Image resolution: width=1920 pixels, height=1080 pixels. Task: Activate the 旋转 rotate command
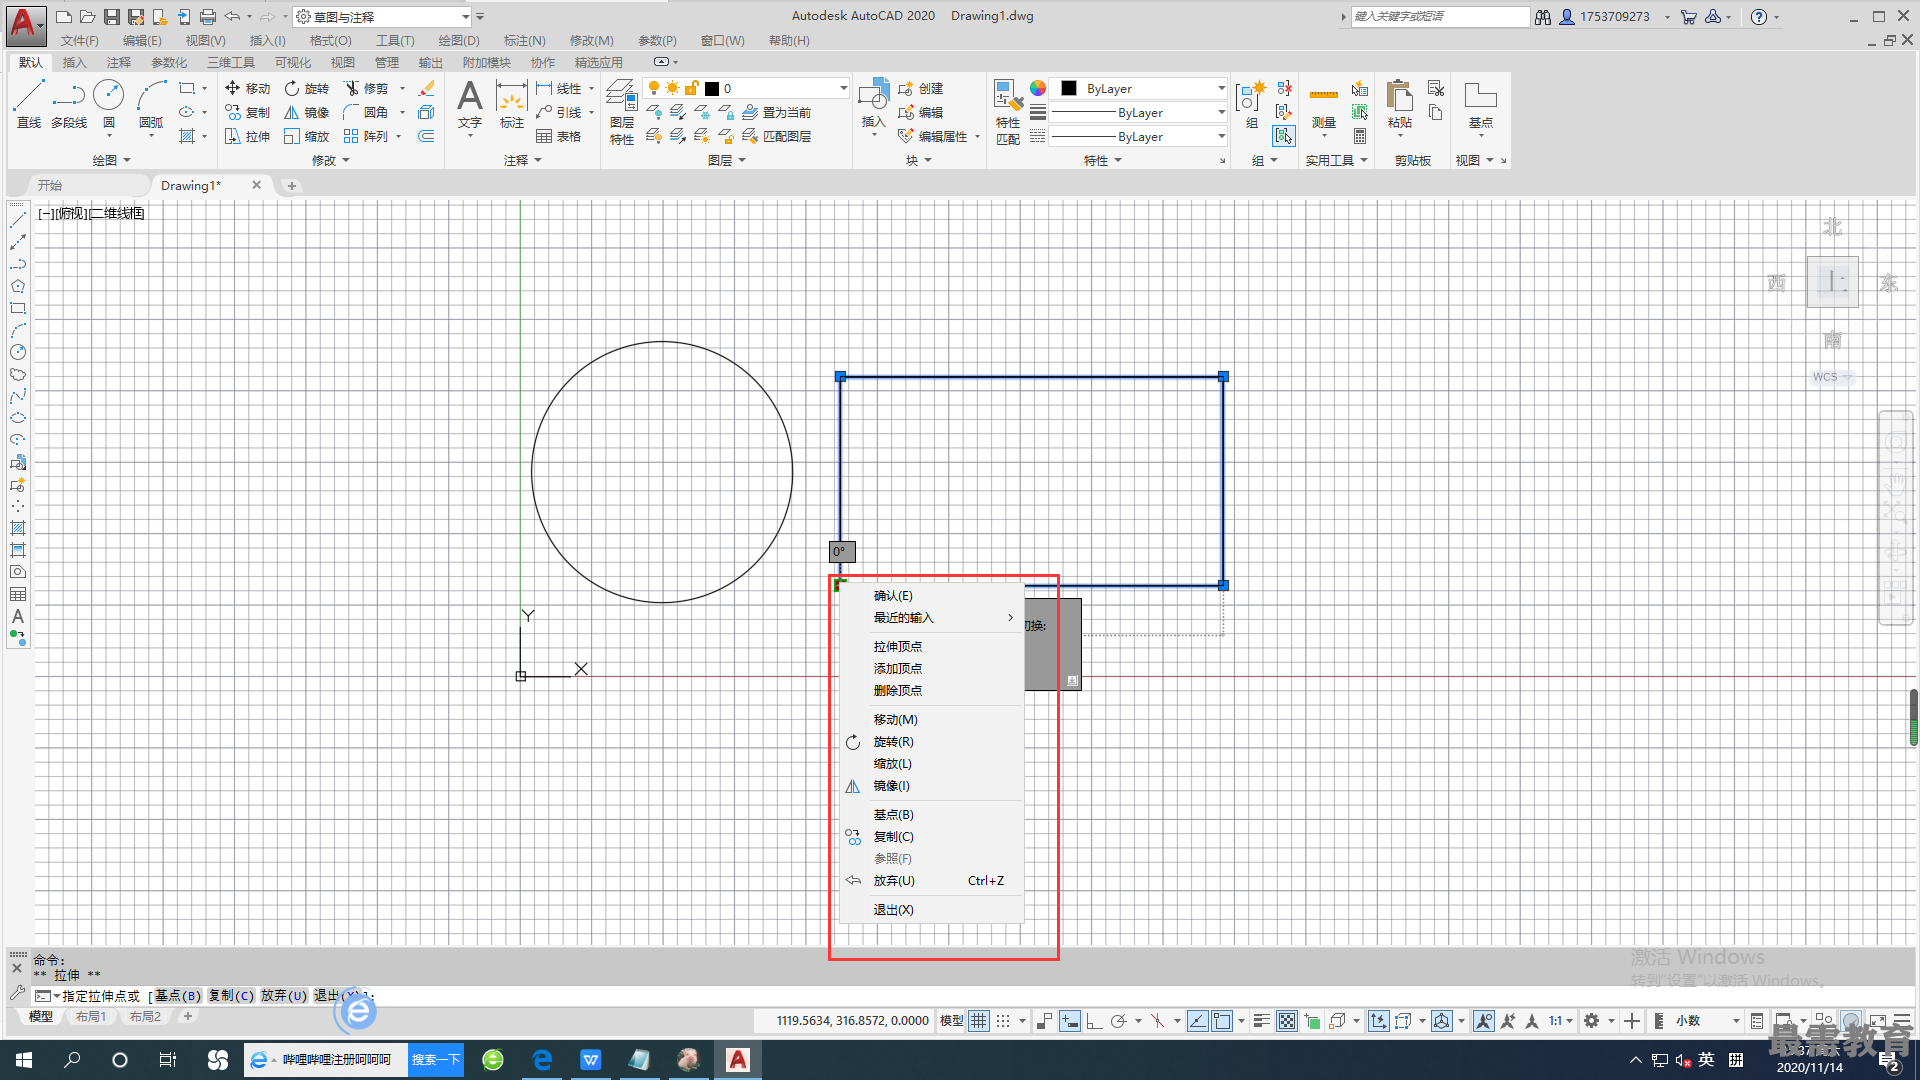[307, 88]
